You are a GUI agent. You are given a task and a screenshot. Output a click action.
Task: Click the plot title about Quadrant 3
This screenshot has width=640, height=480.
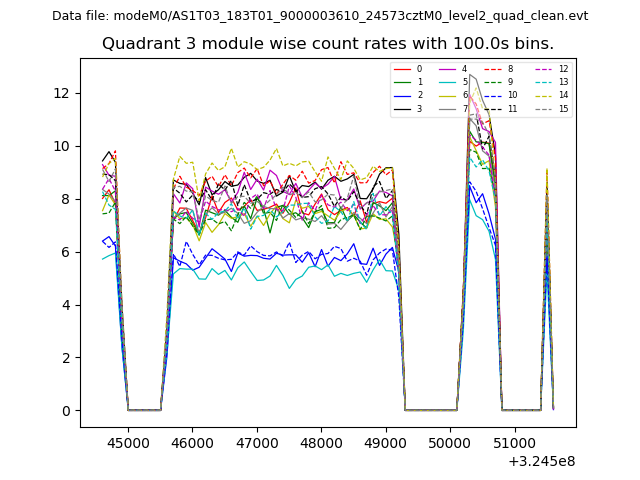point(328,44)
